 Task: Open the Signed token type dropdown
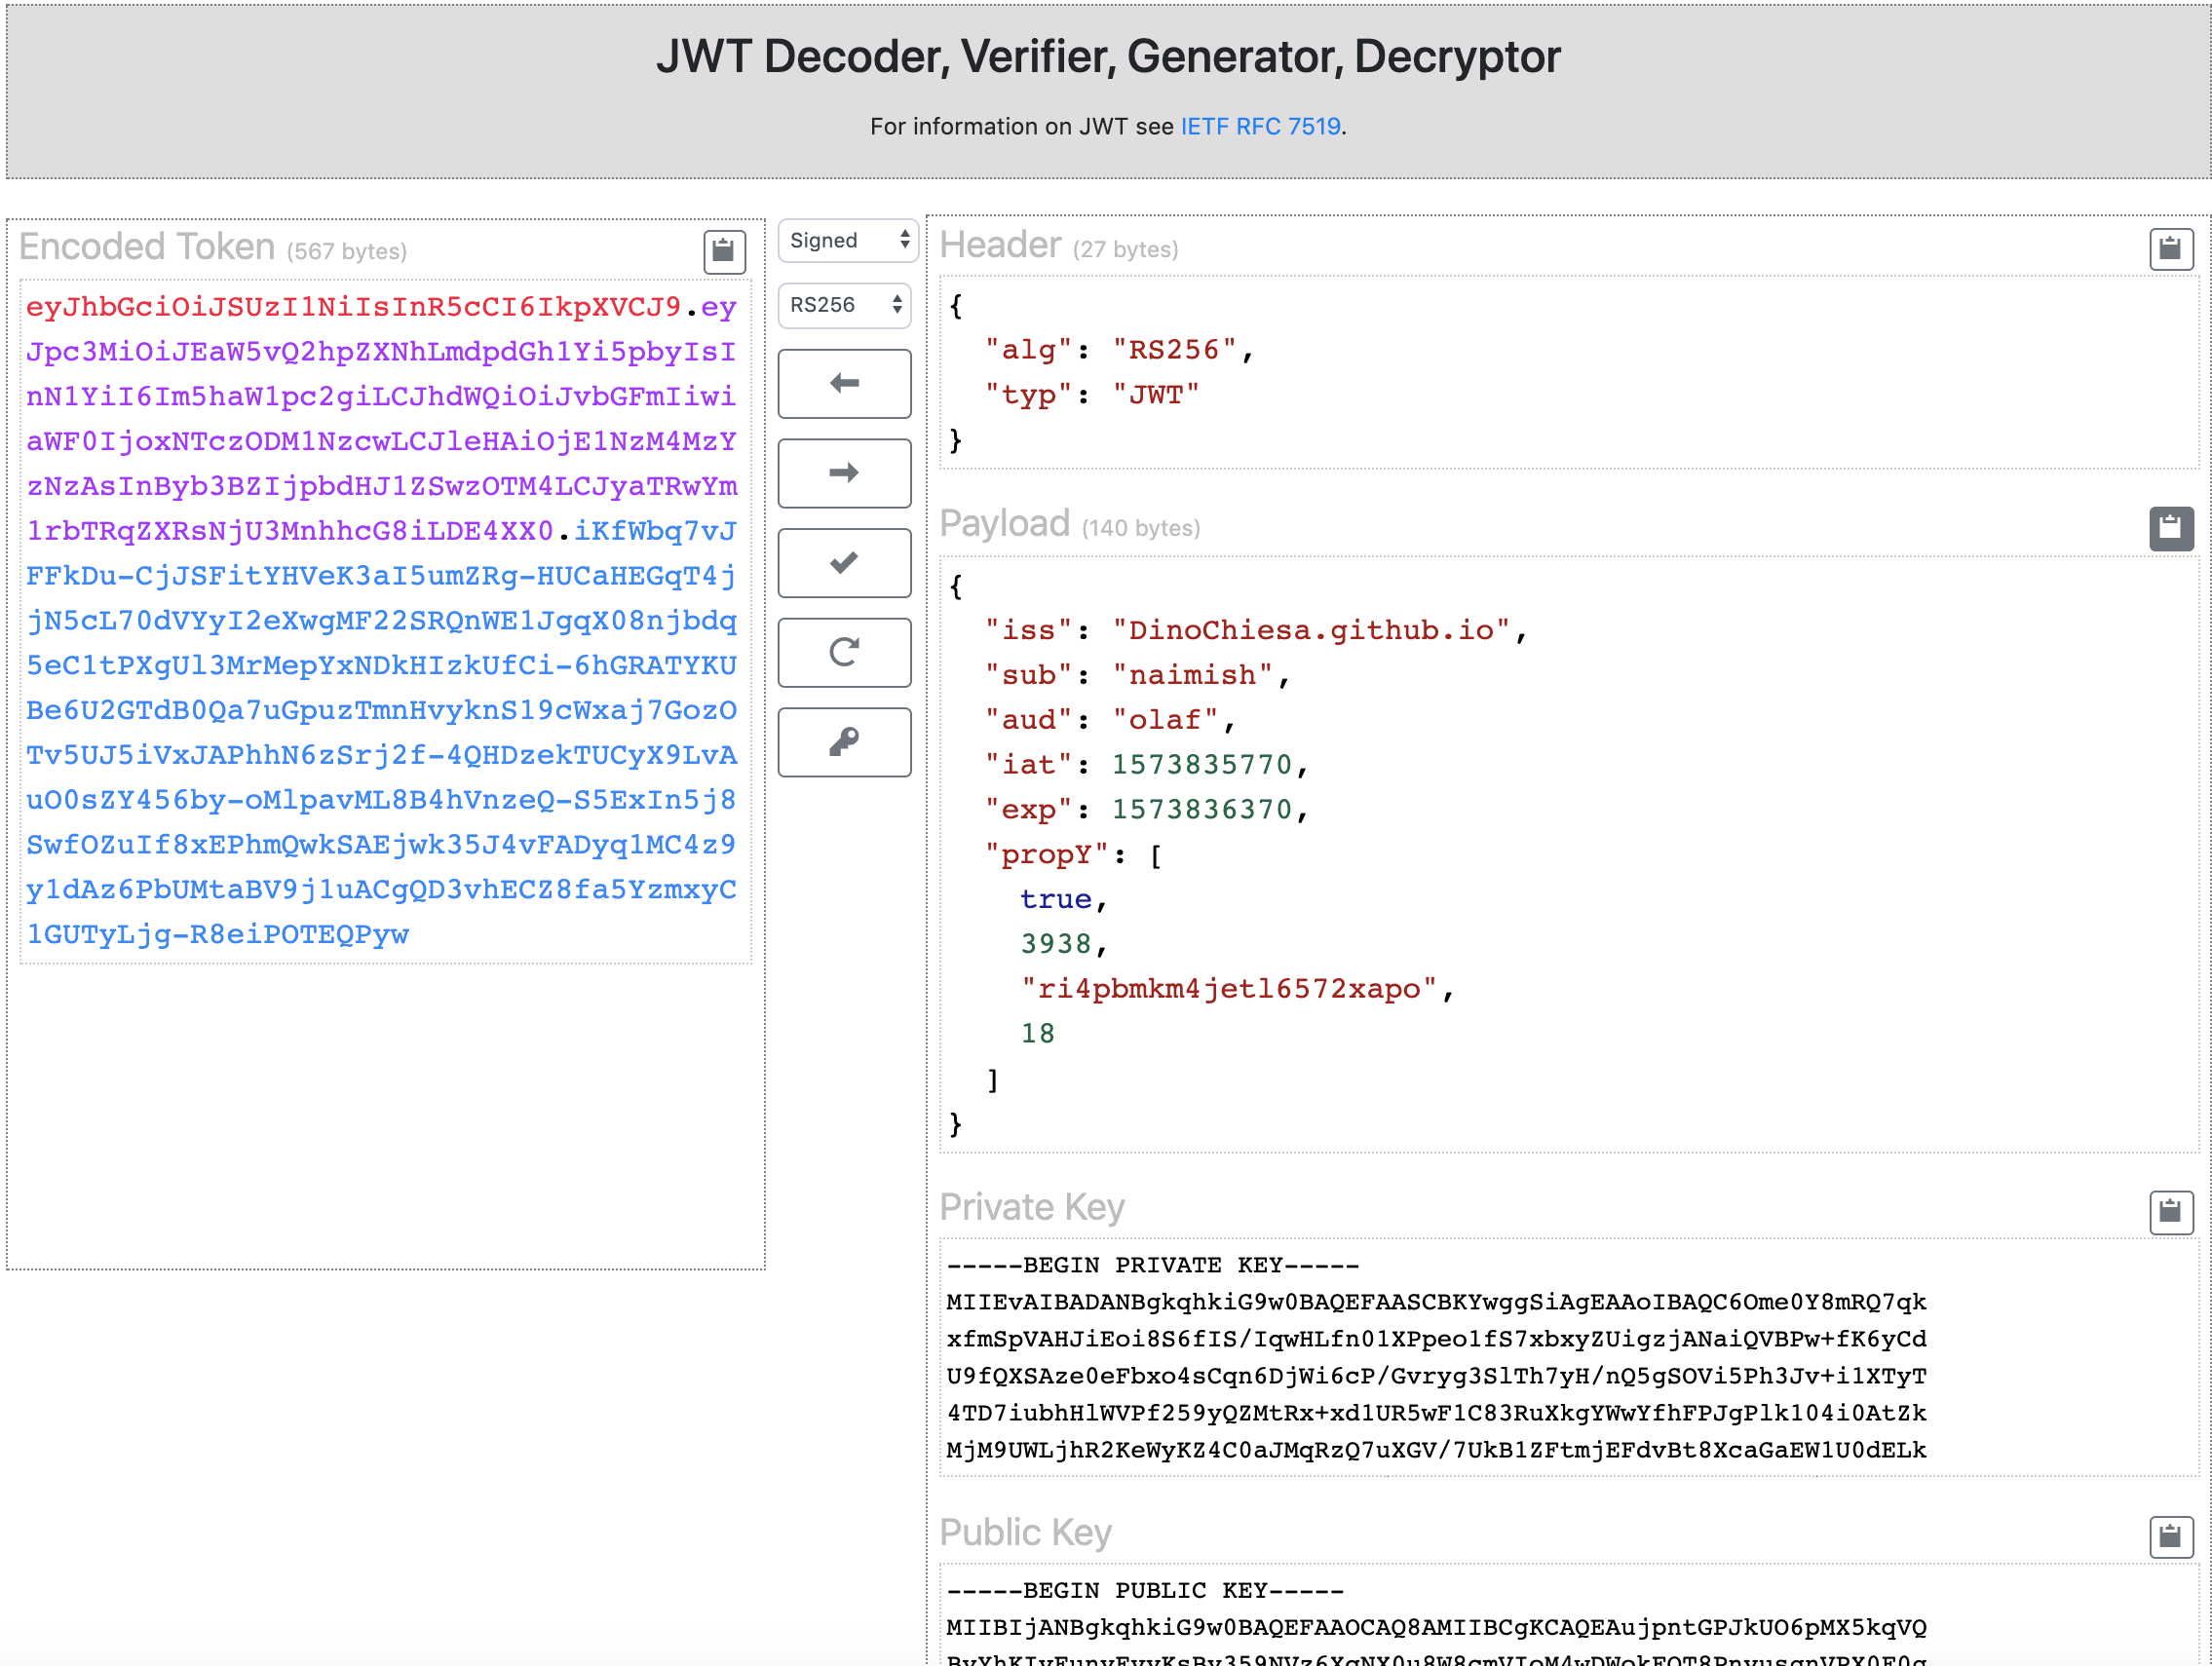tap(847, 240)
